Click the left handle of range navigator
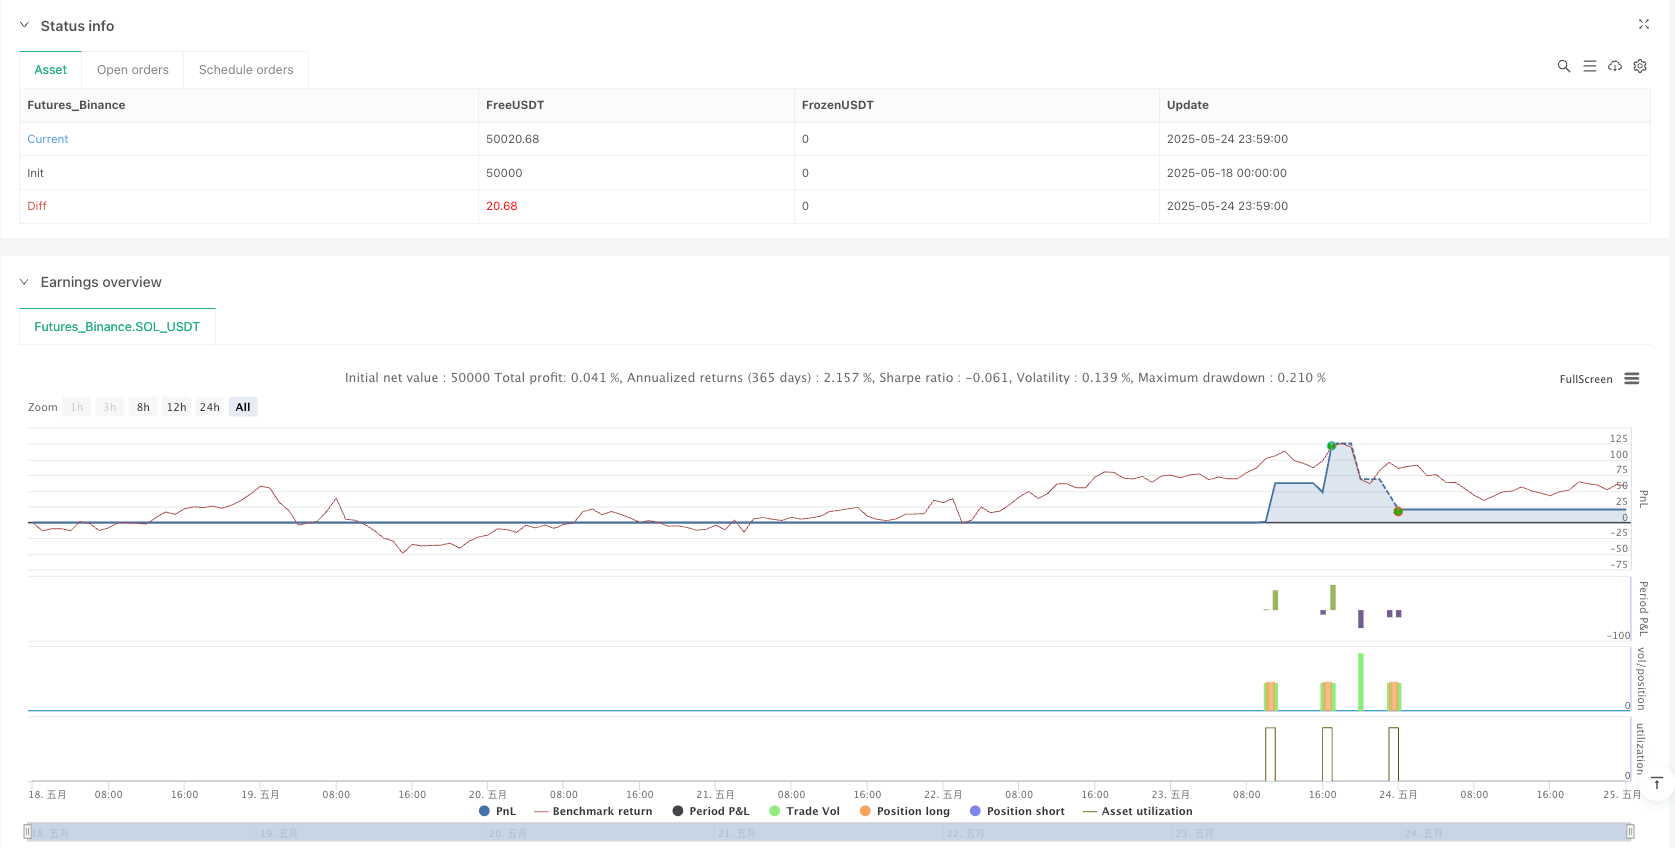Viewport: 1675px width, 848px height. (28, 831)
